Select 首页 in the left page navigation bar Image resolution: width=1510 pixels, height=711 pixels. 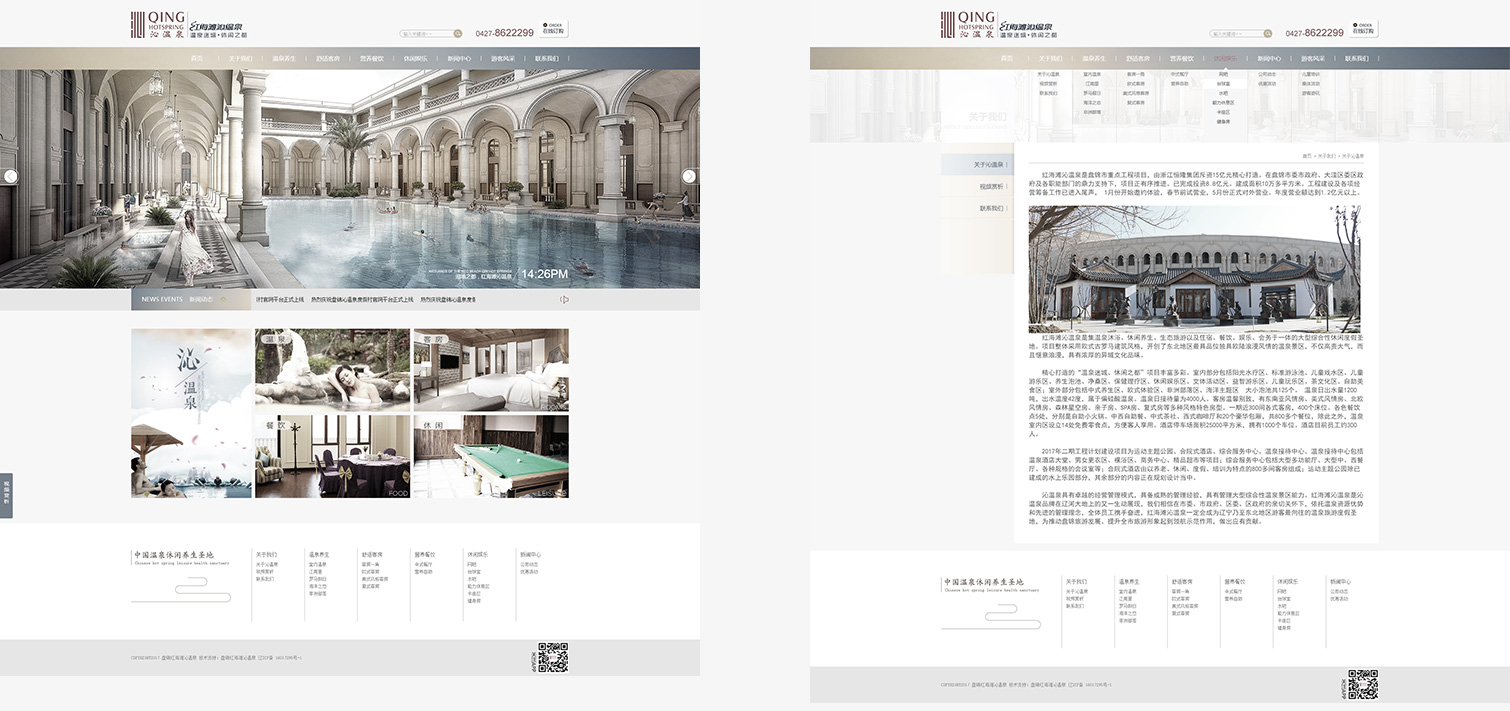click(197, 59)
